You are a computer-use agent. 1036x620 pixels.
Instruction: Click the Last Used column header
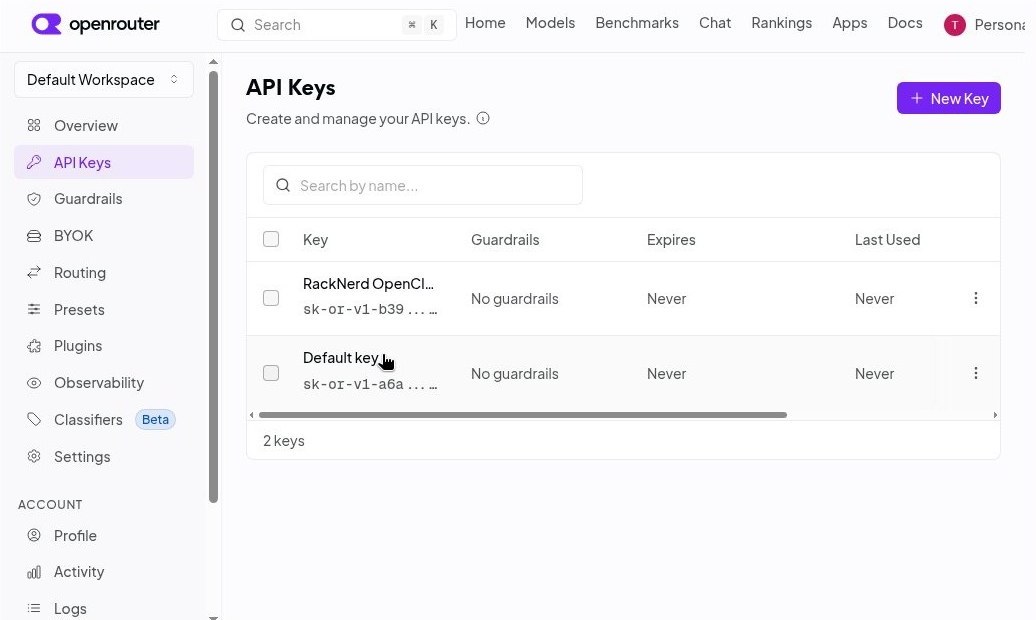887,239
